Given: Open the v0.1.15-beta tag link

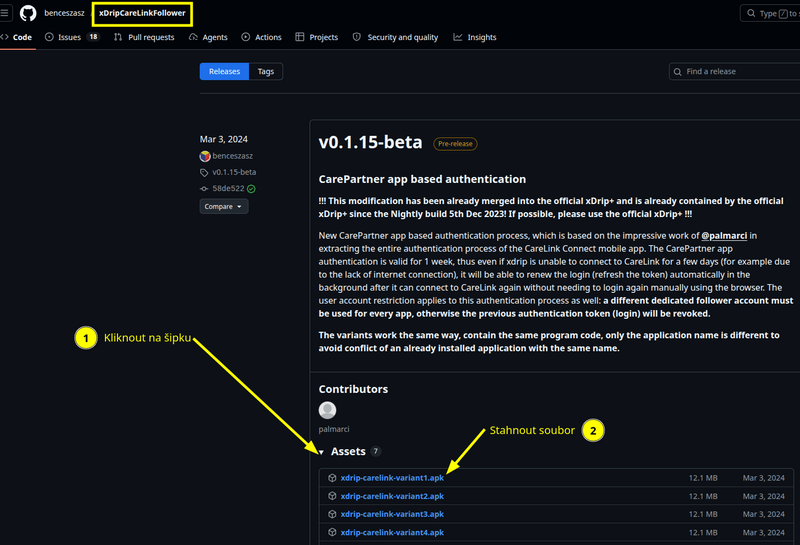Looking at the screenshot, I should (x=234, y=172).
